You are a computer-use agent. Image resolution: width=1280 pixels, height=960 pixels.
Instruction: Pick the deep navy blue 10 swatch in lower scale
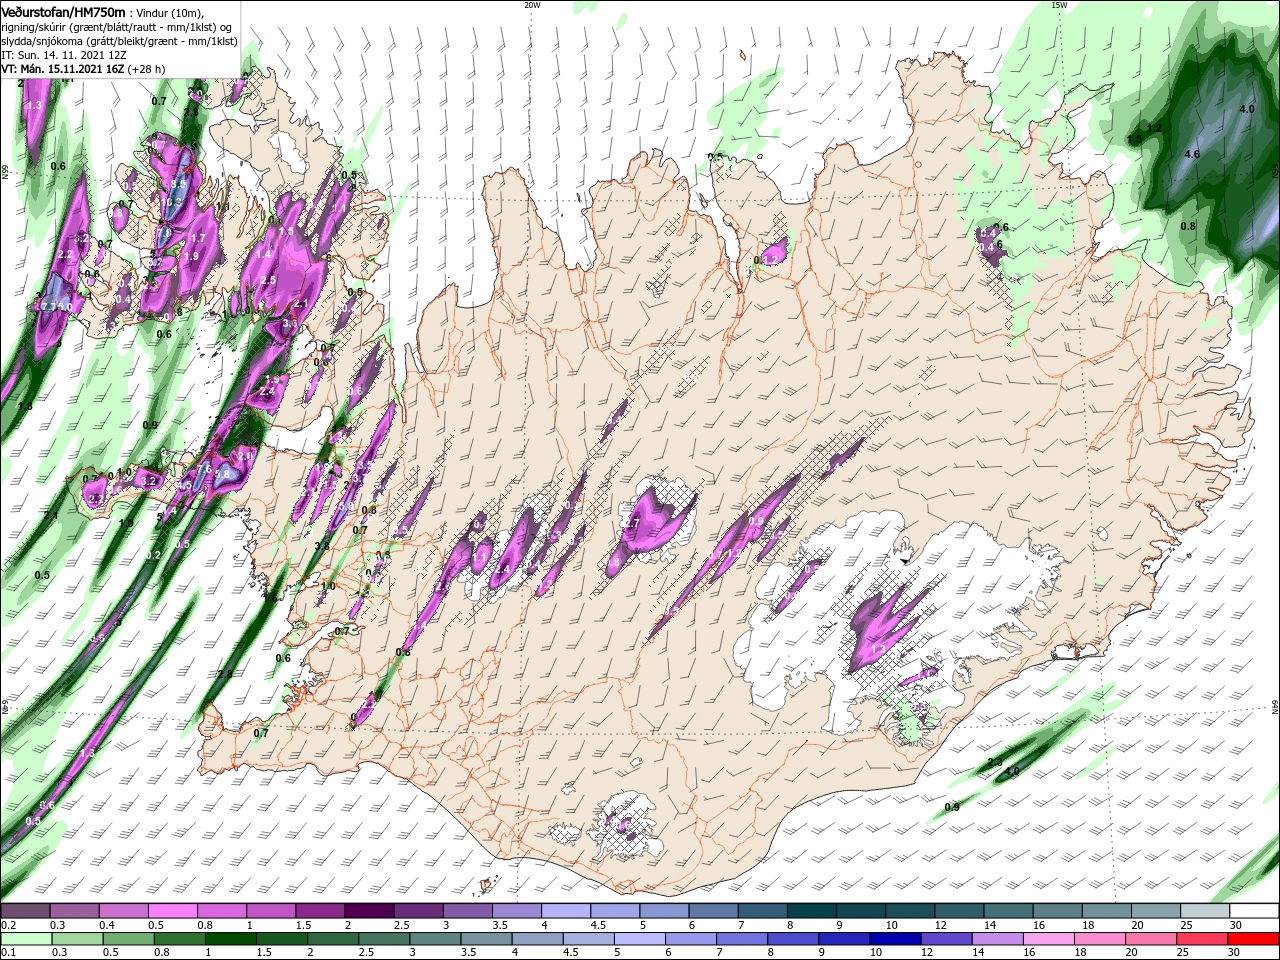click(894, 938)
